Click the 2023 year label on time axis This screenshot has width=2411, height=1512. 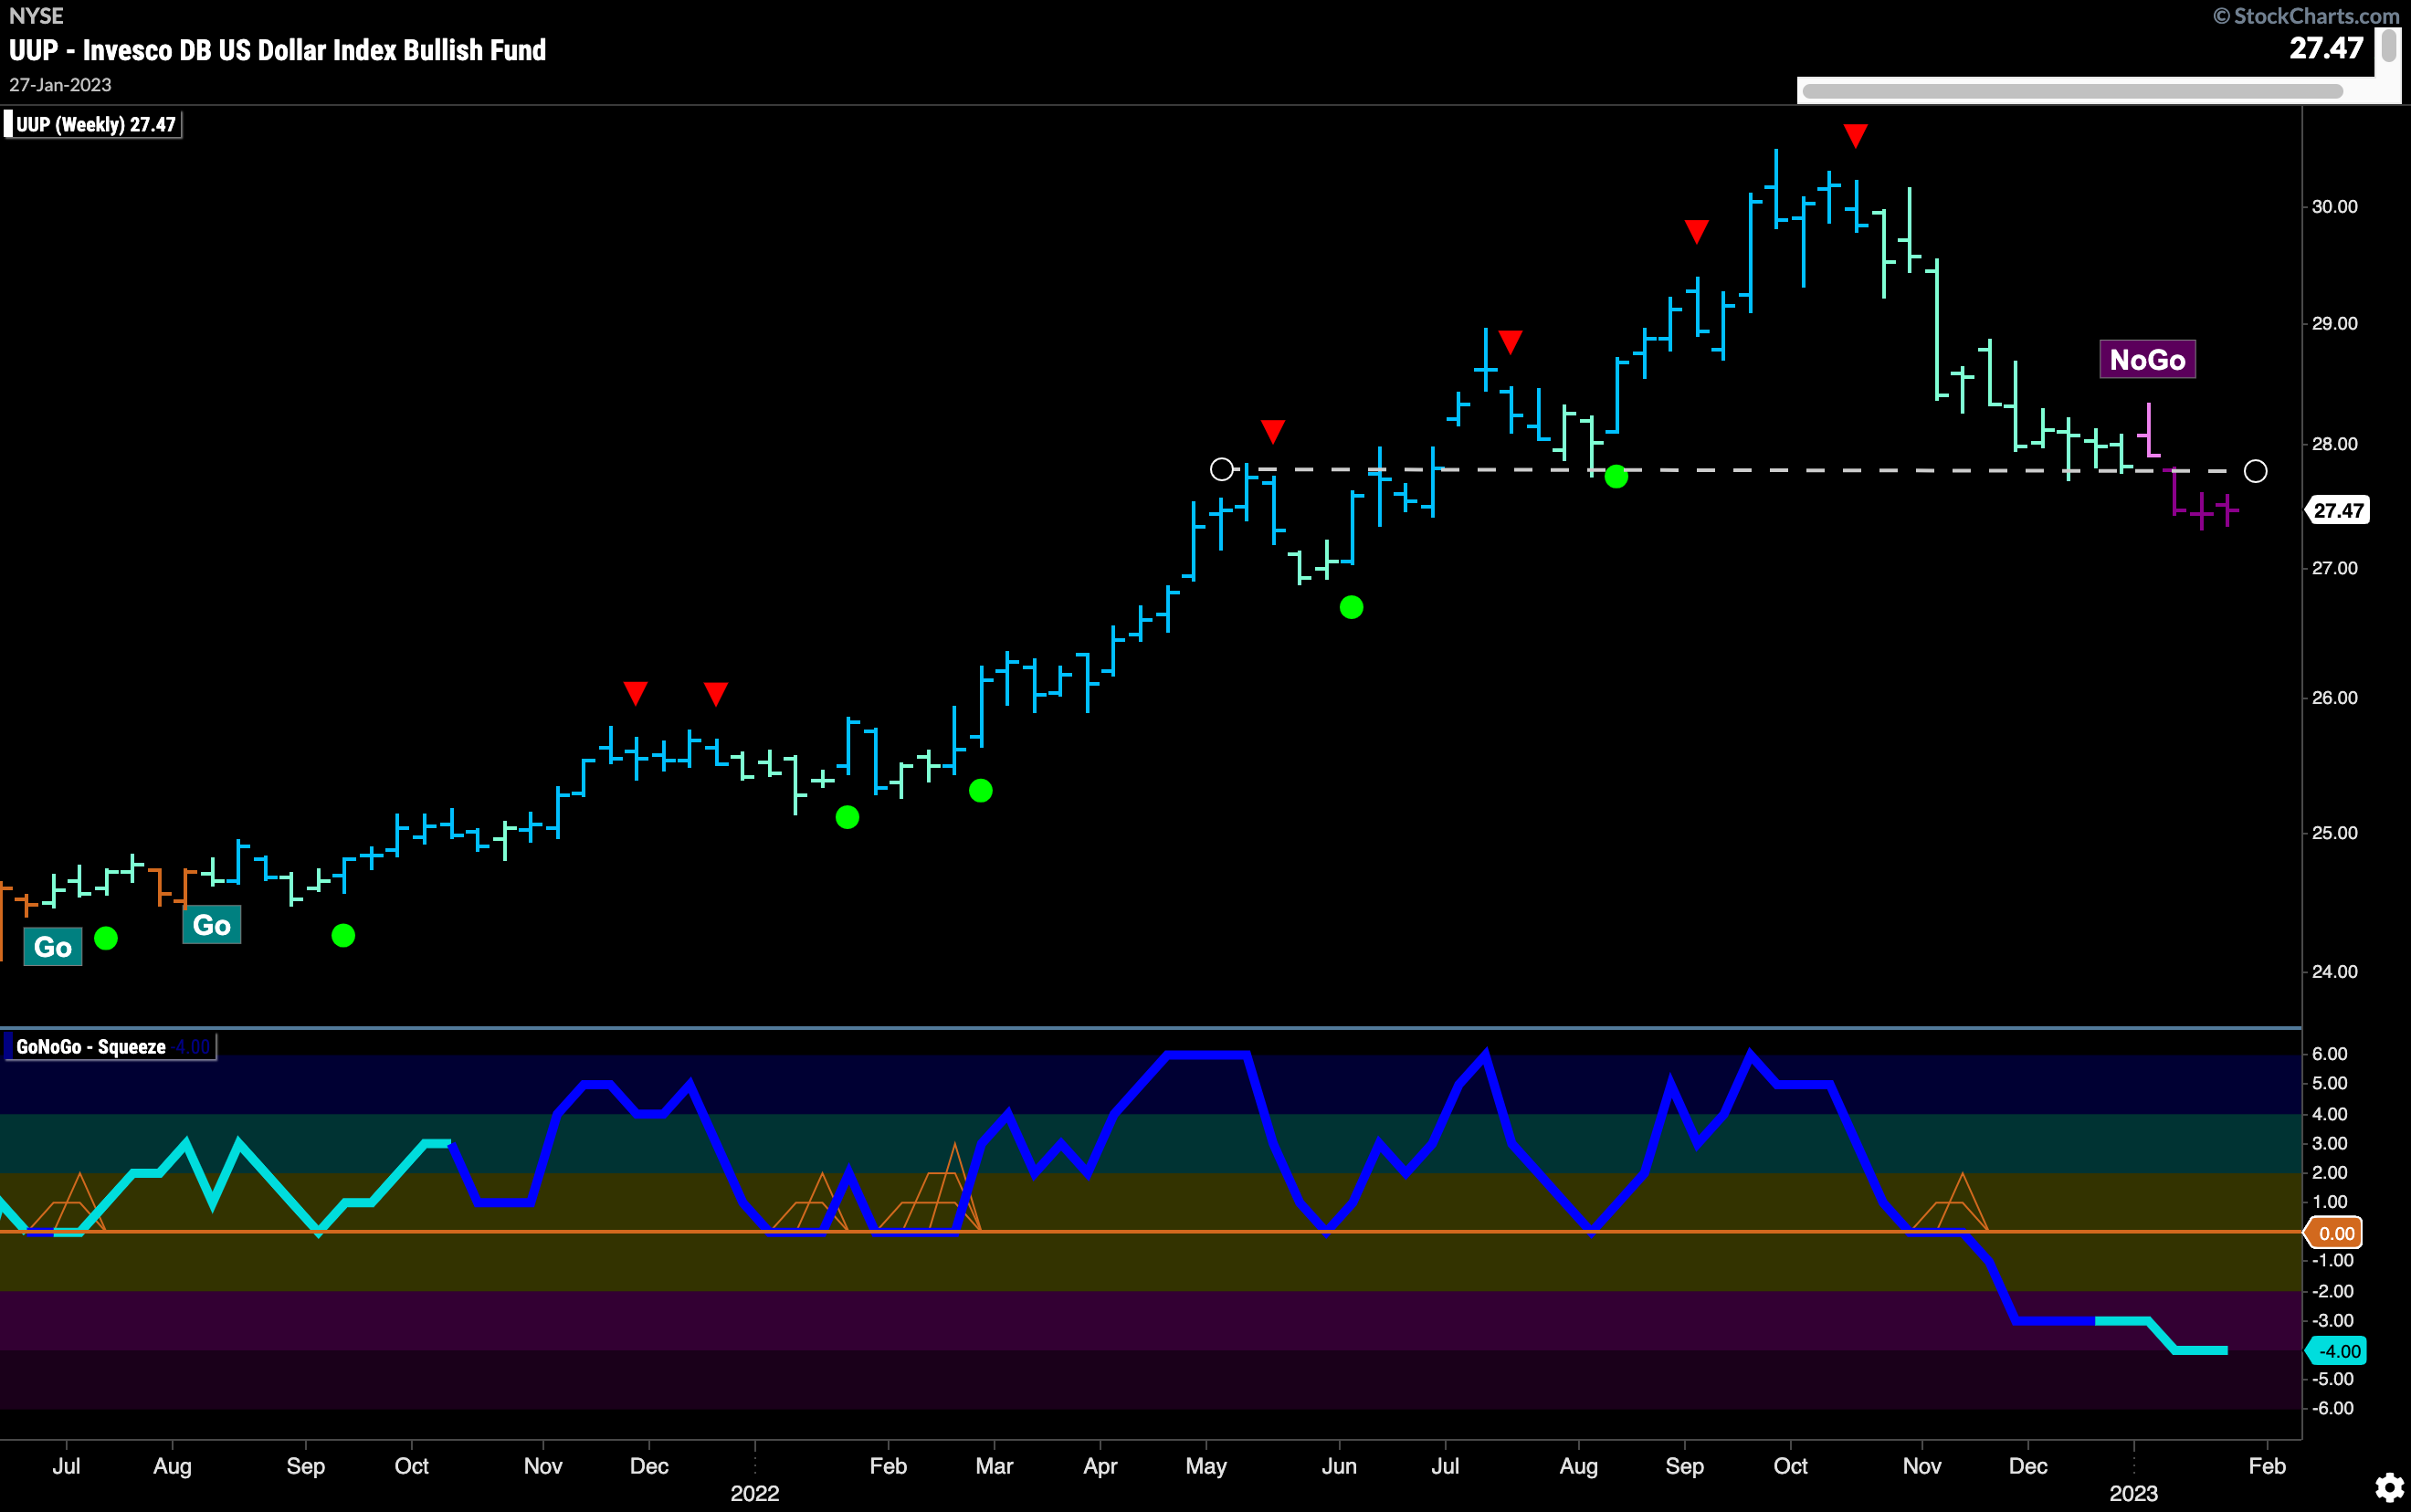2133,1493
